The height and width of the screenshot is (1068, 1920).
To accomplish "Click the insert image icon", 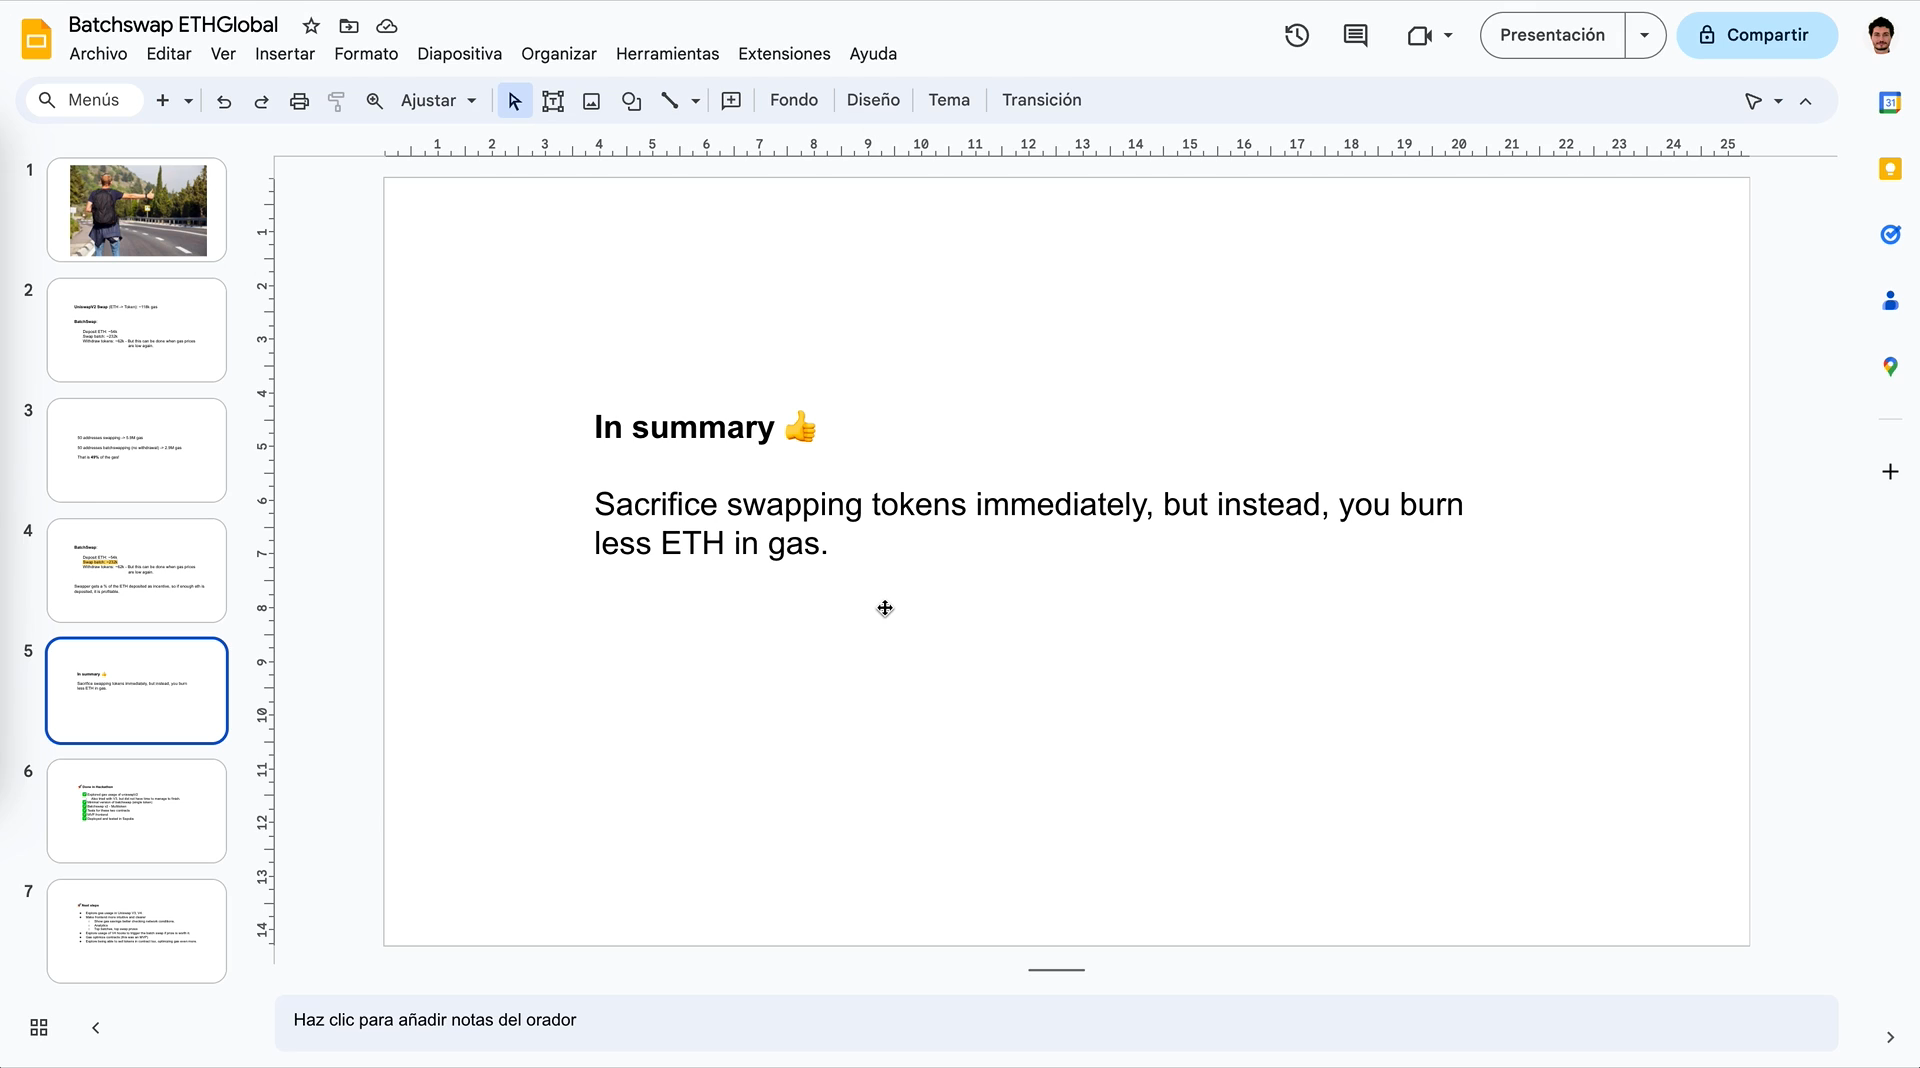I will [591, 101].
